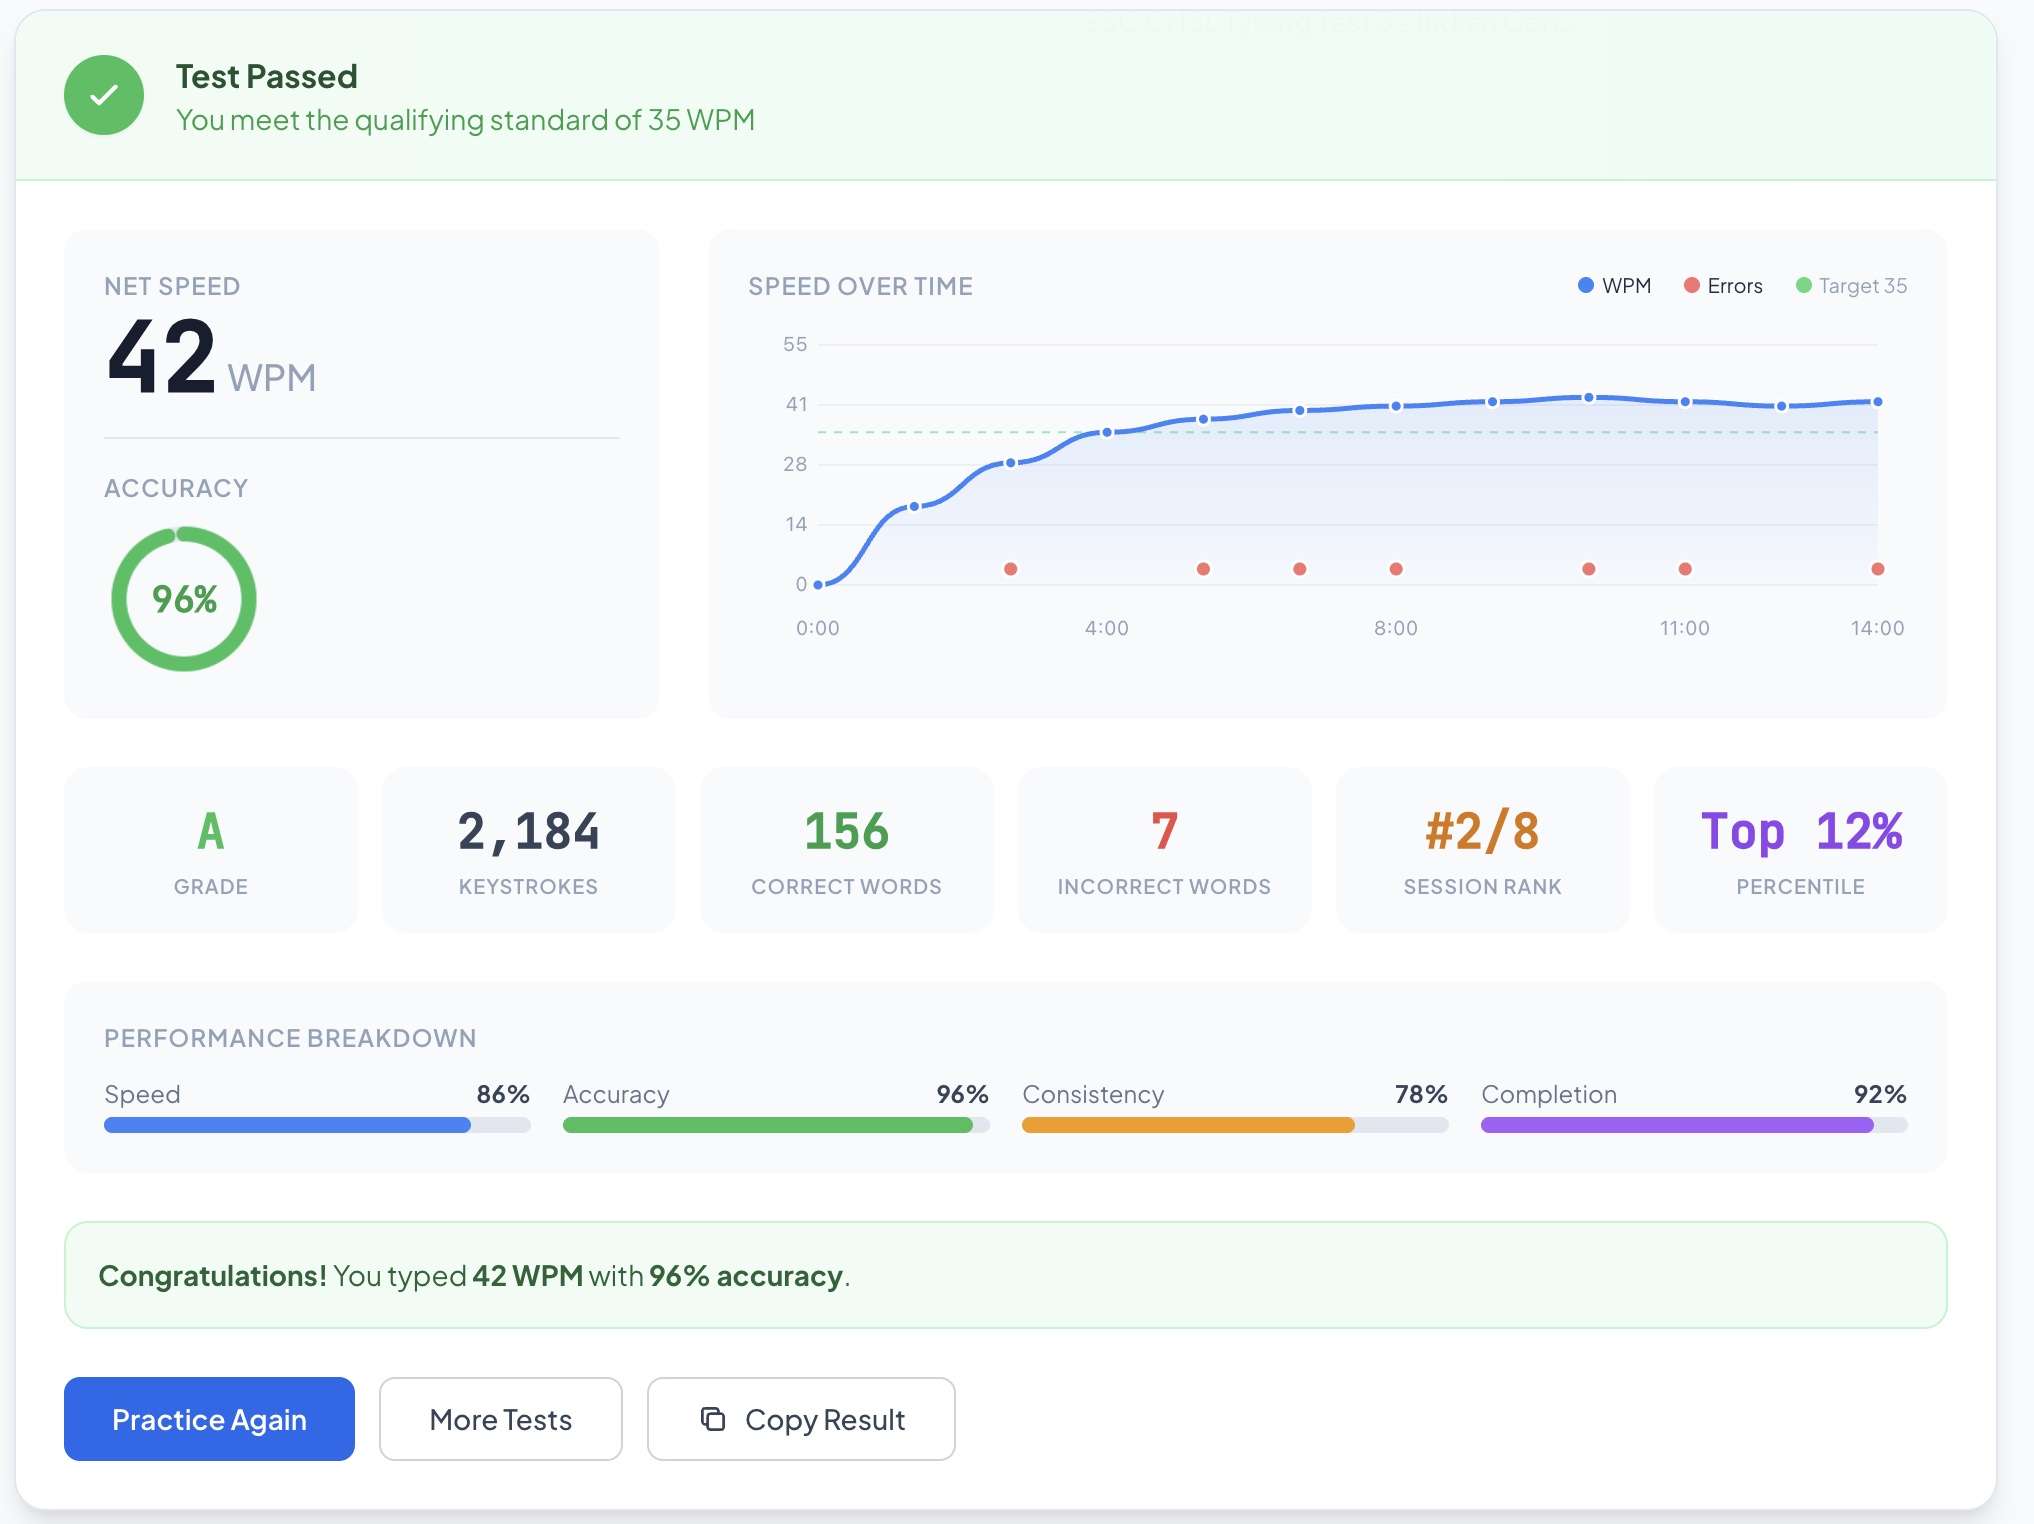Select the Completion 92% progress bar
Viewport: 2034px width, 1524px height.
1694,1125
